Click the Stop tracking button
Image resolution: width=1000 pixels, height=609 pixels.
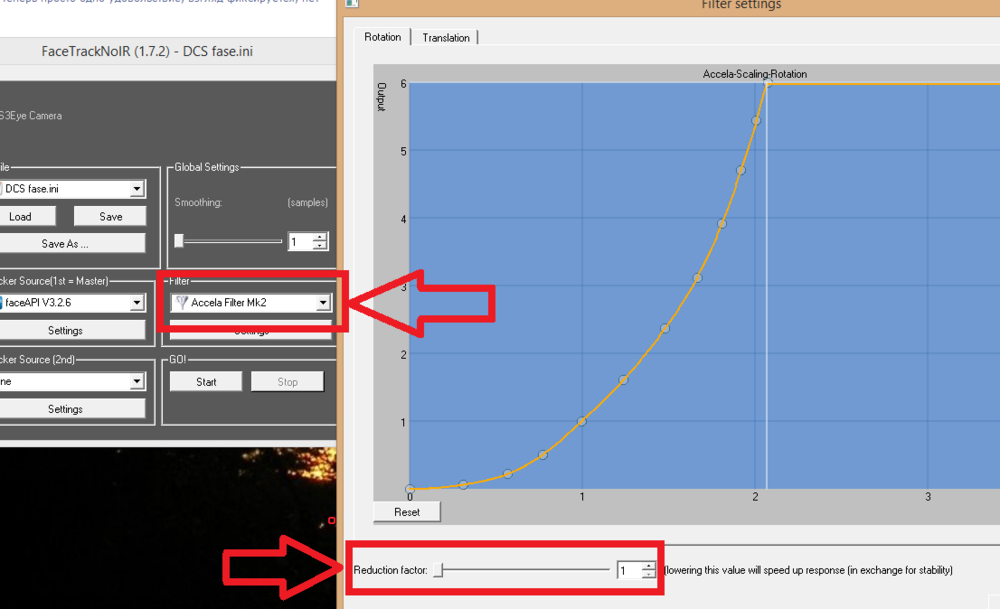click(288, 382)
